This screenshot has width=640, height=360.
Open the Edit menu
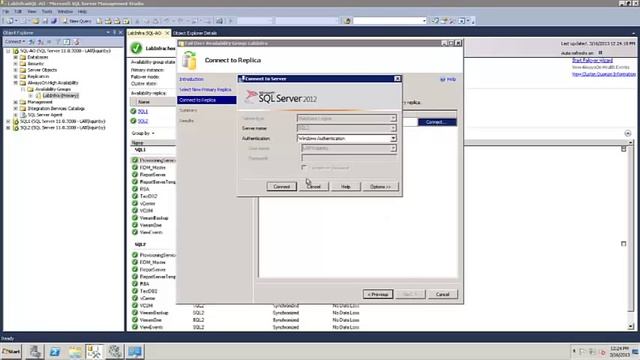click(x=18, y=11)
